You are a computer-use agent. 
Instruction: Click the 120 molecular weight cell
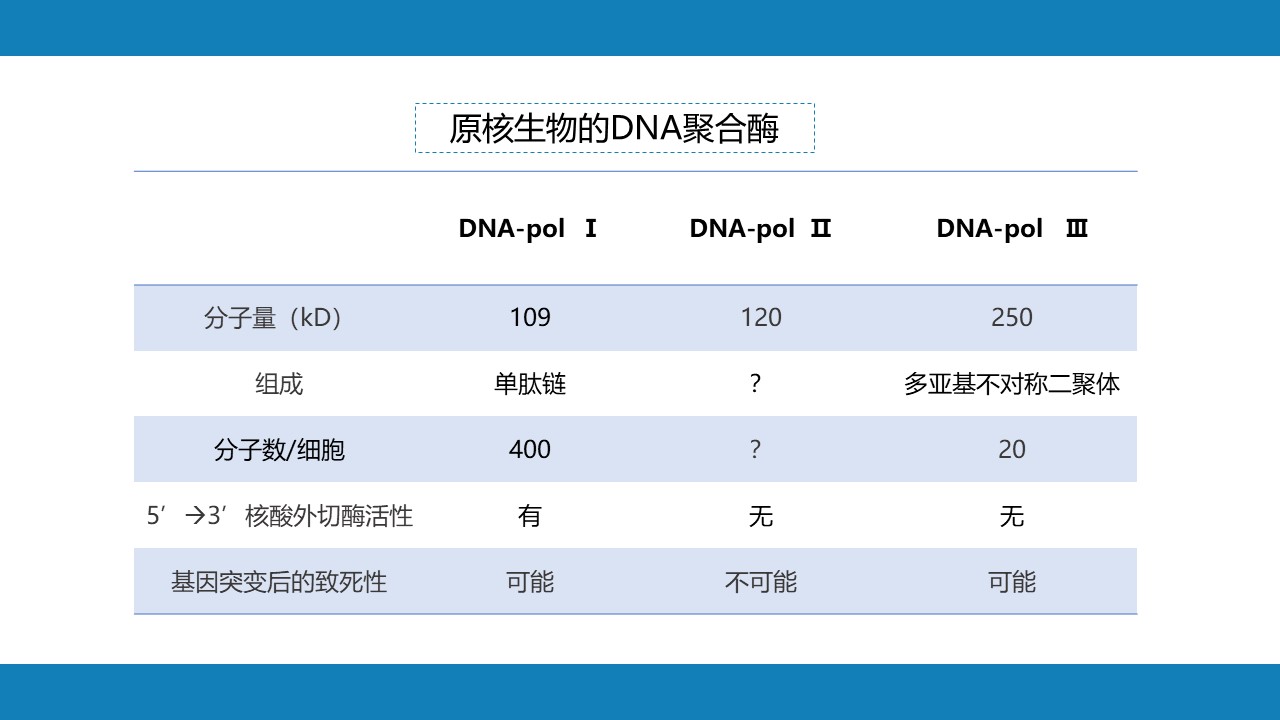[x=761, y=318]
